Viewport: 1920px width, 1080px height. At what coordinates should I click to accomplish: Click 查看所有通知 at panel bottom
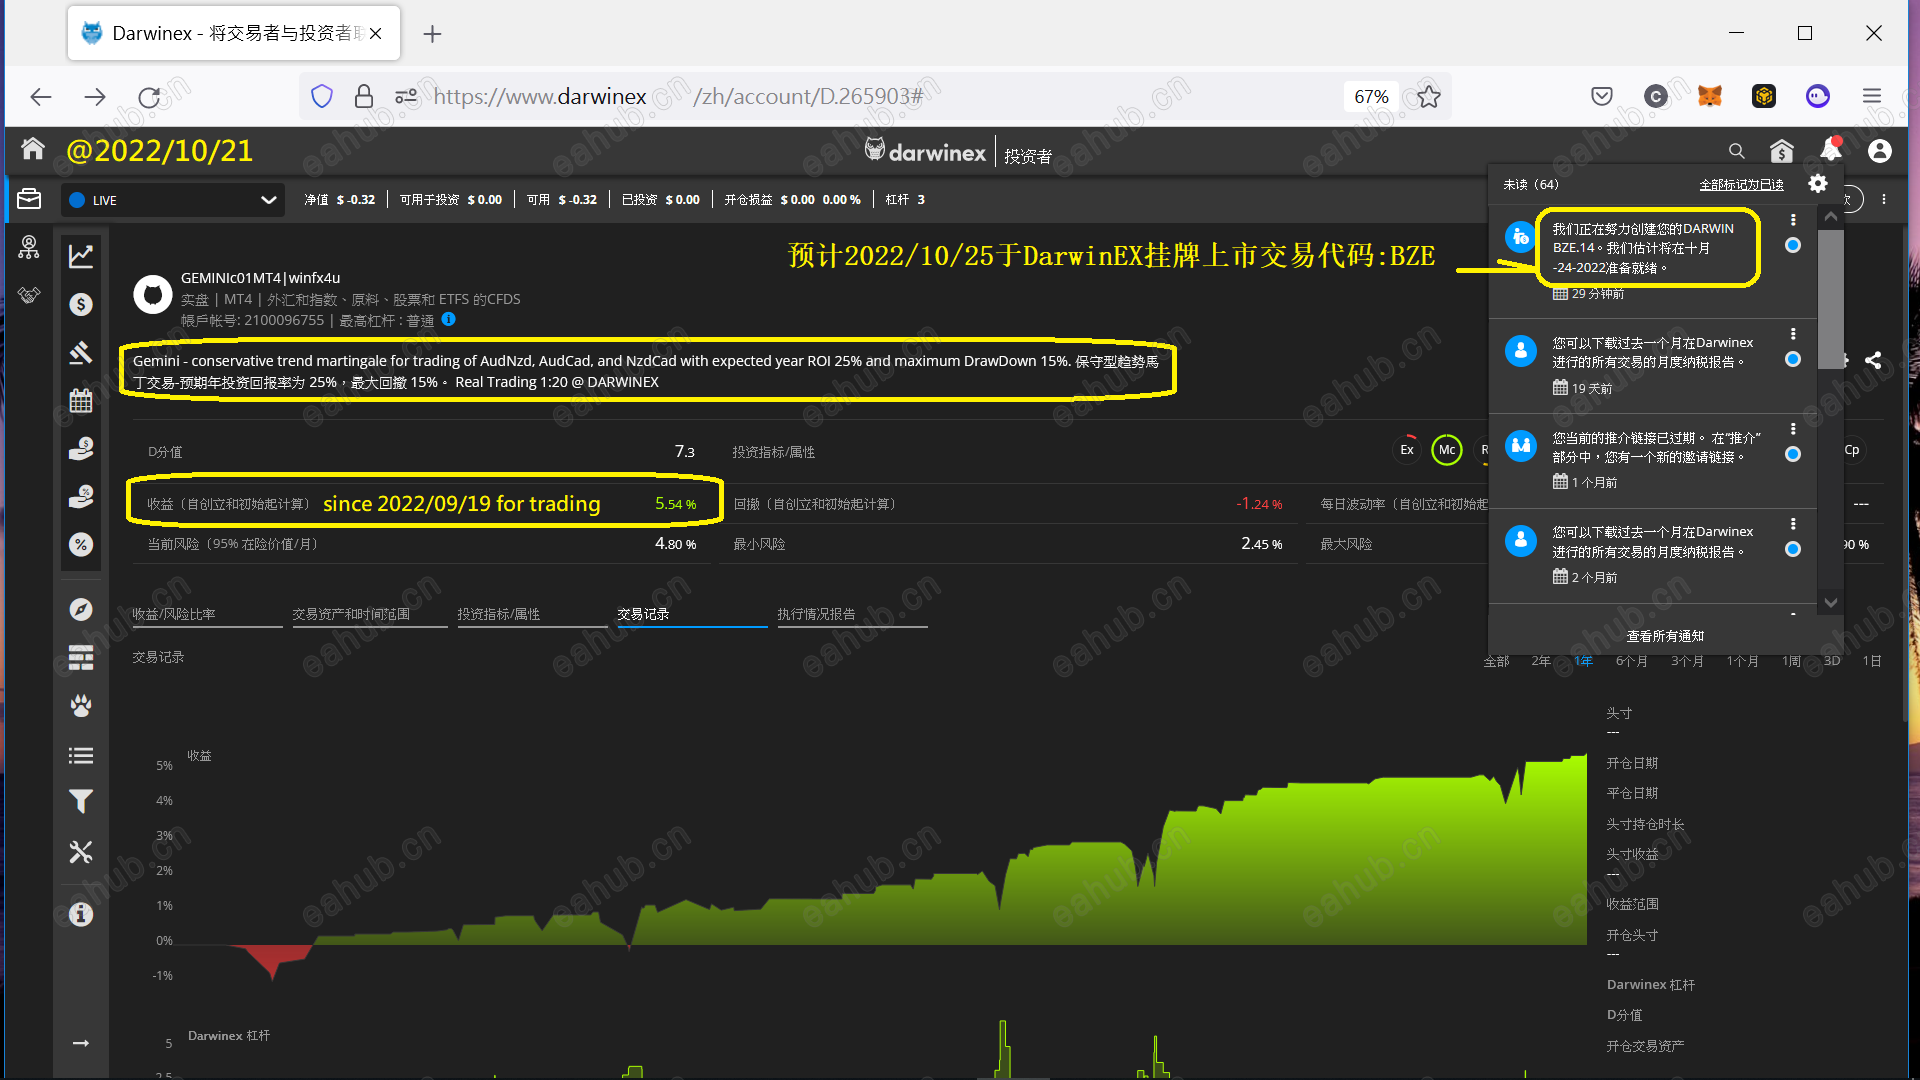(1665, 636)
